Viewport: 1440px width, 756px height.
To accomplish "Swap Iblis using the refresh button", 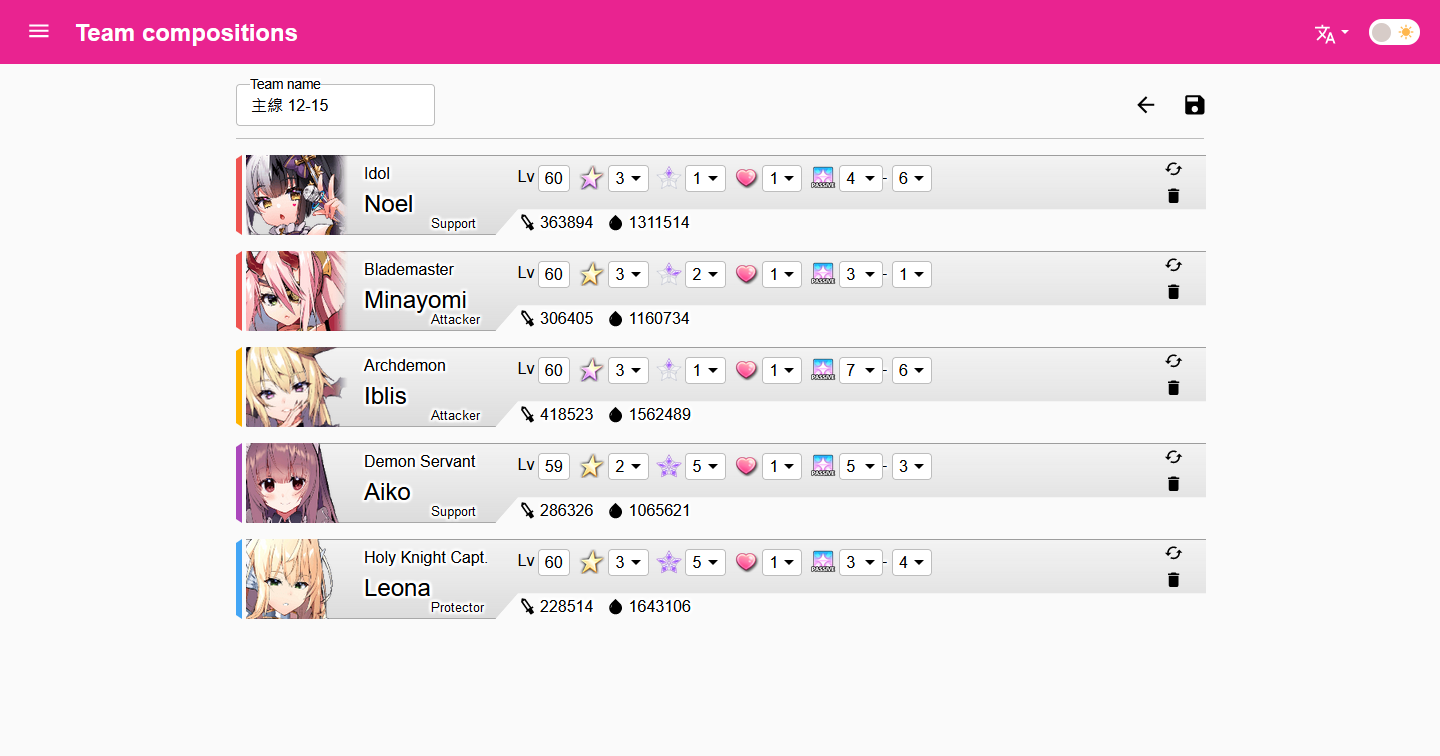I will pos(1173,361).
